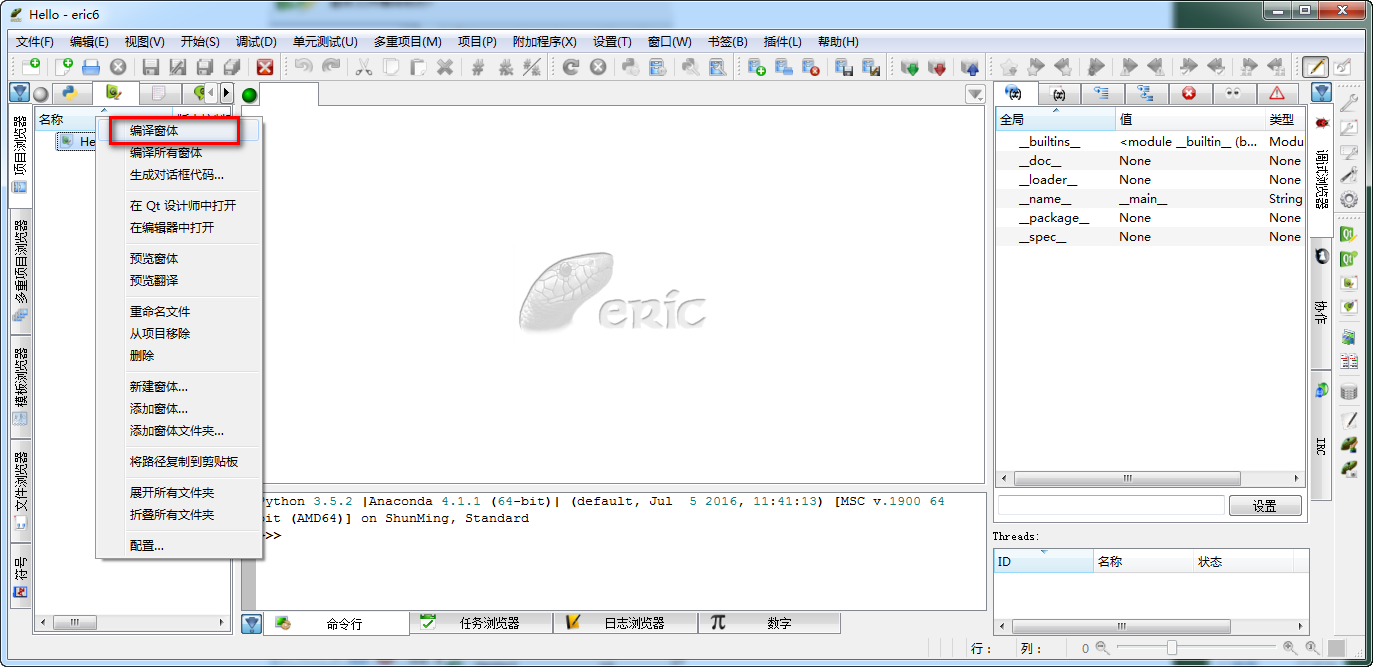
Task: Sort by the ID column in the Threads table
Action: pos(1043,561)
